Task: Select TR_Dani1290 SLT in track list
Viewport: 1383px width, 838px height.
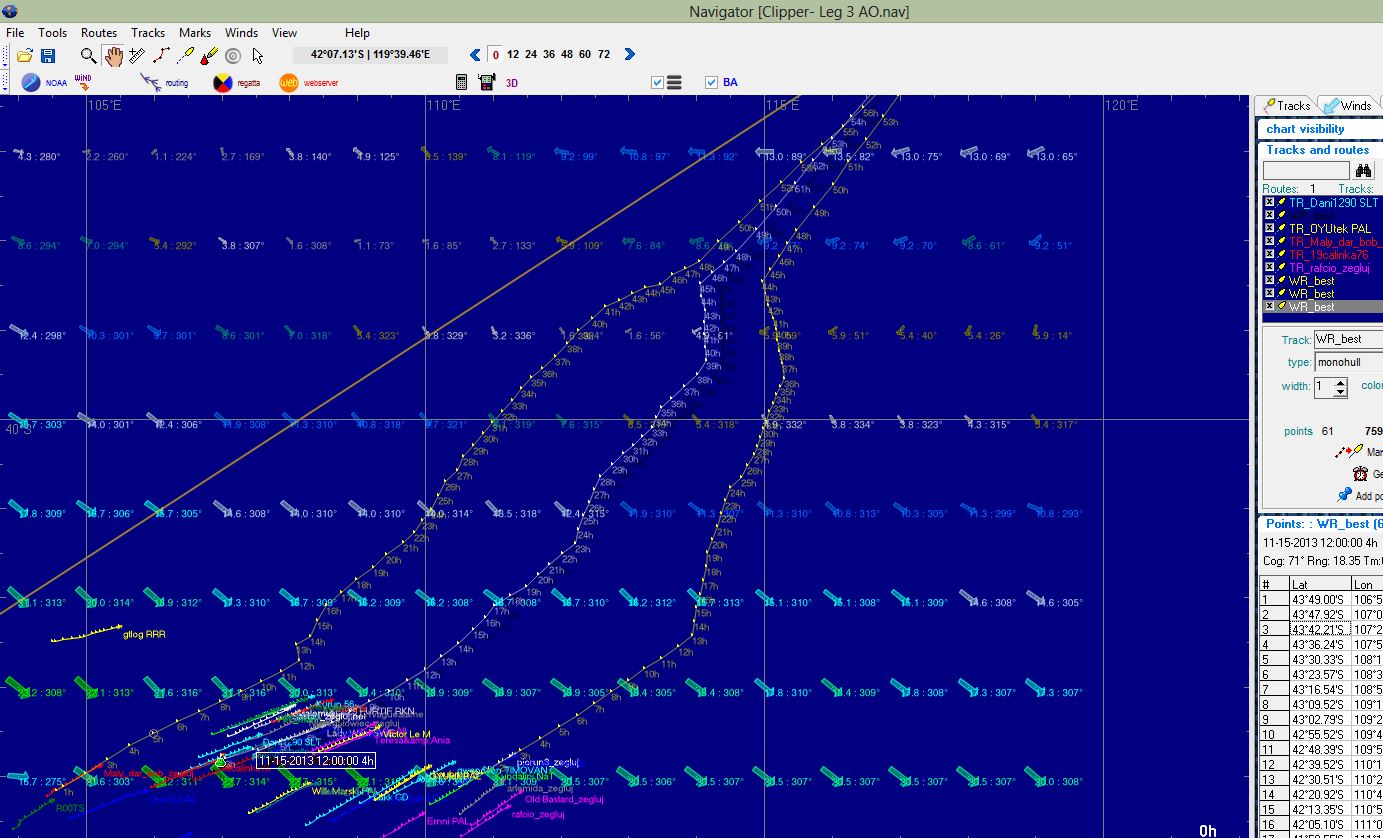Action: coord(1333,202)
